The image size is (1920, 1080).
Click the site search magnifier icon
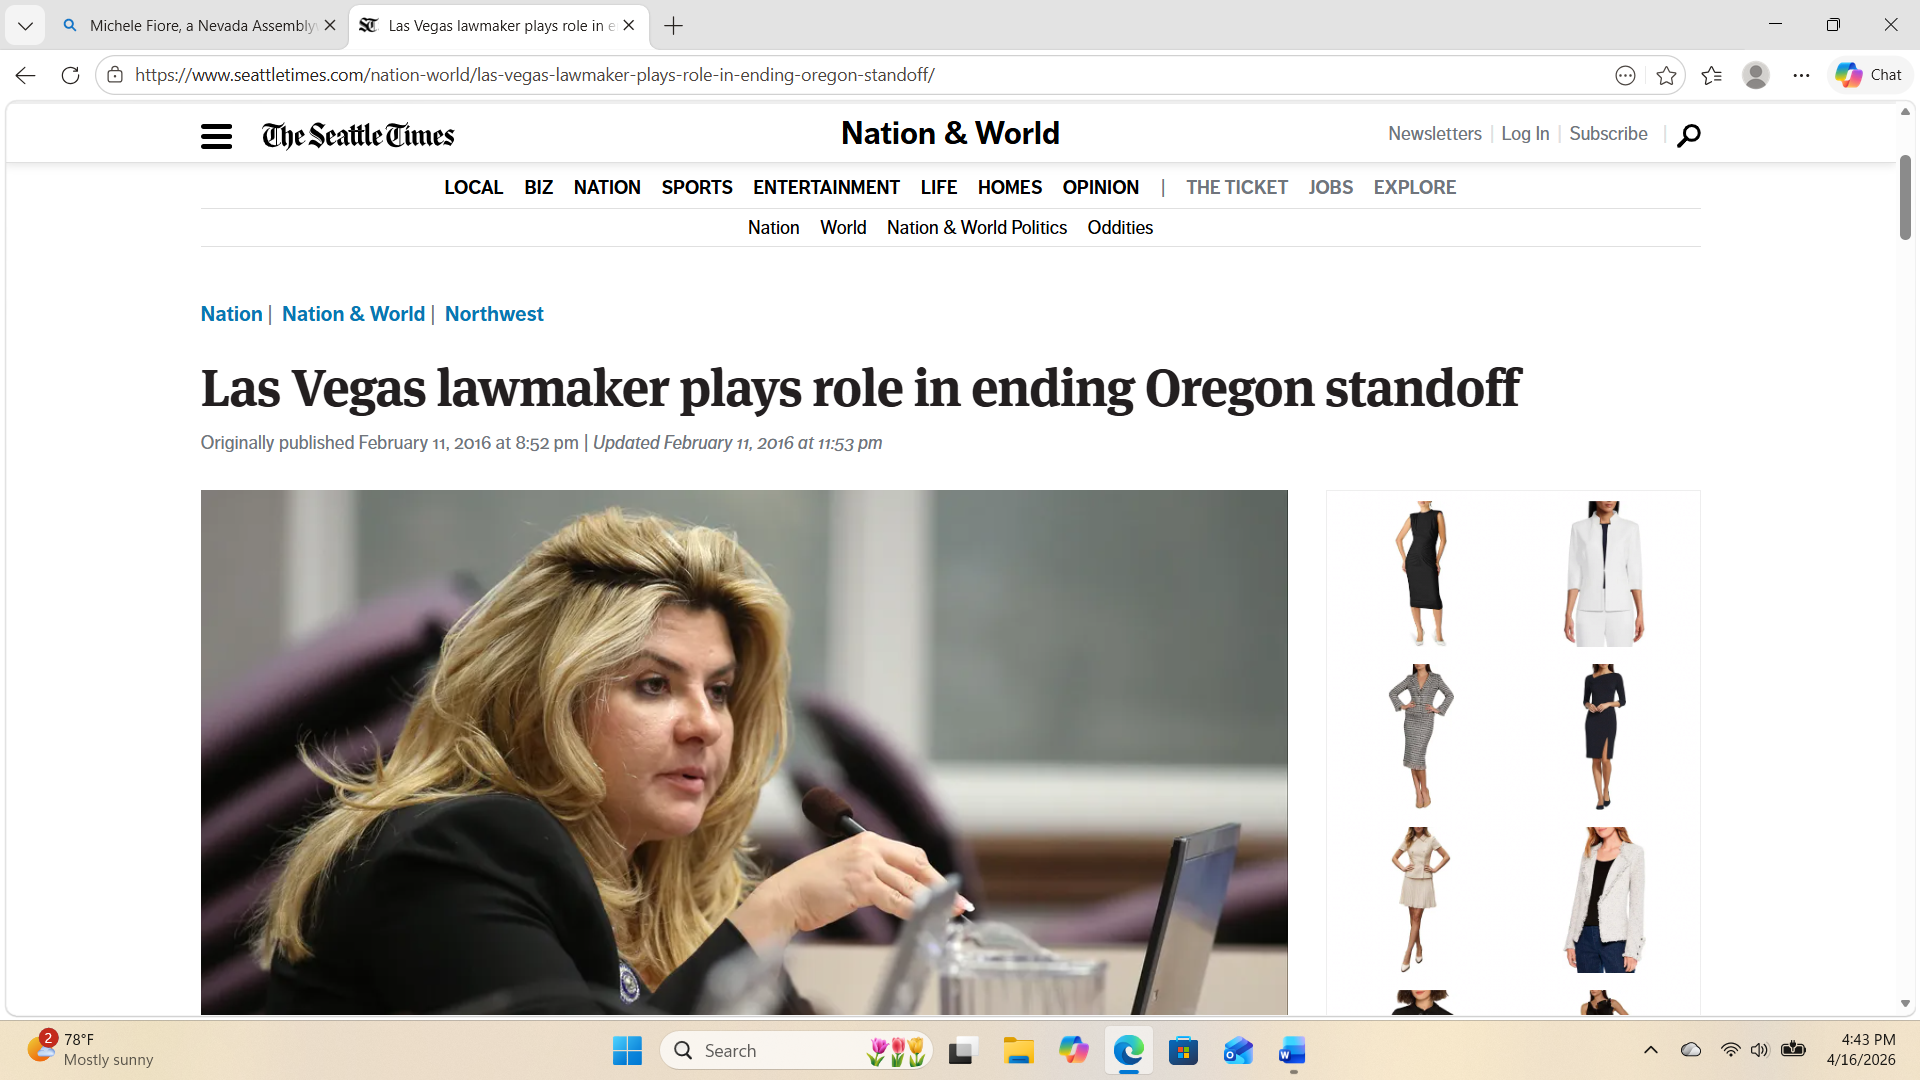pos(1688,135)
